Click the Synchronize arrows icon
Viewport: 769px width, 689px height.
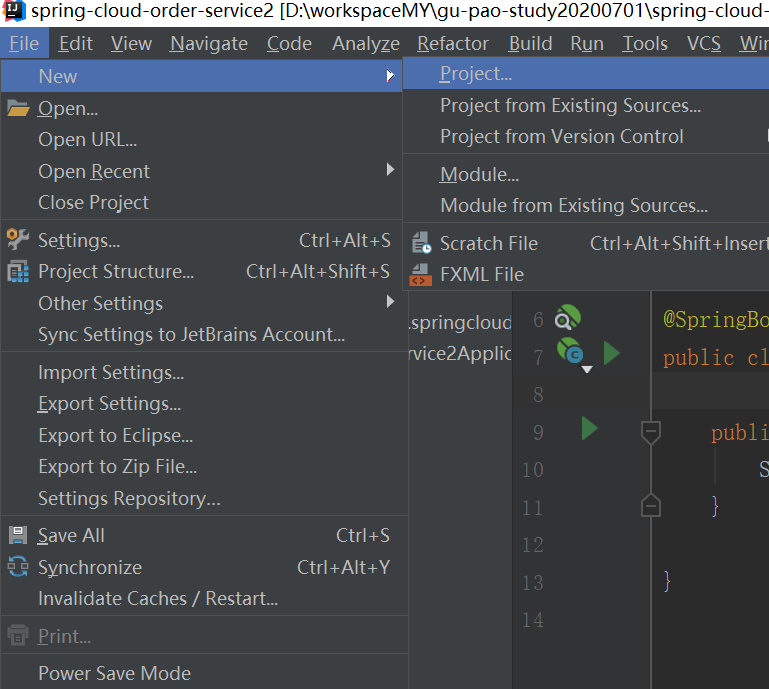tap(18, 566)
